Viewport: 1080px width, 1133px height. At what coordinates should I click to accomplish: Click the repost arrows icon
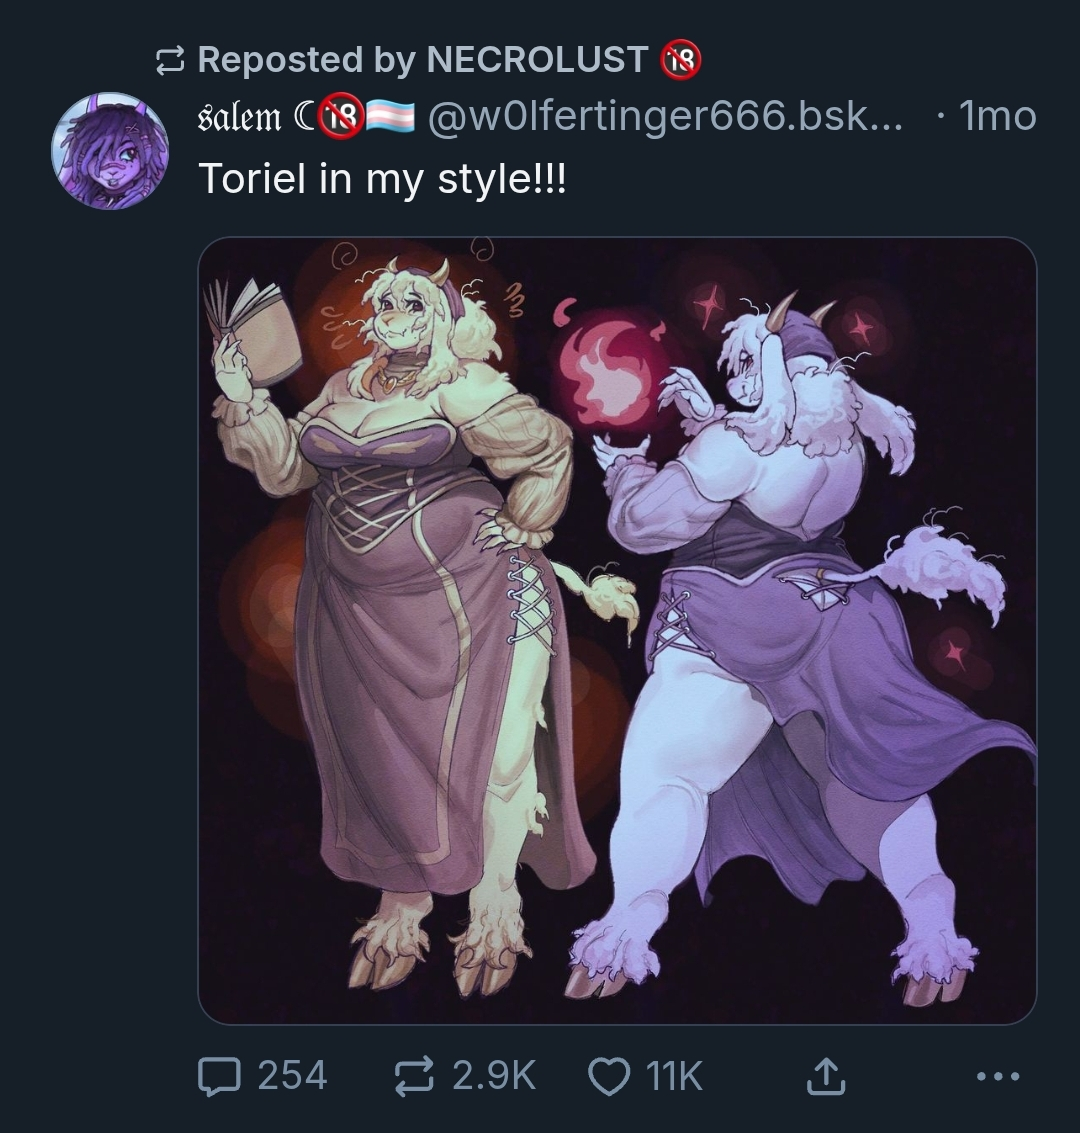click(414, 1075)
